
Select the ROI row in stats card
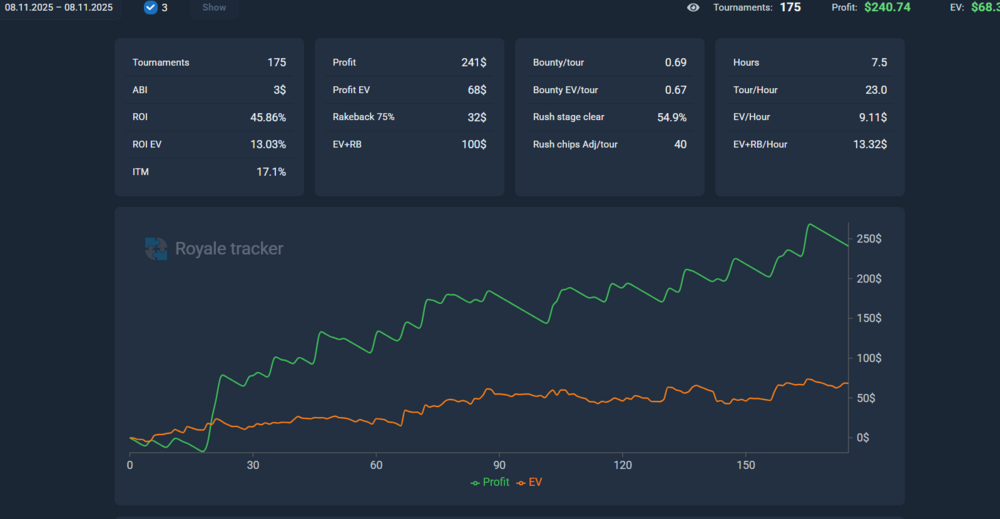(x=209, y=117)
